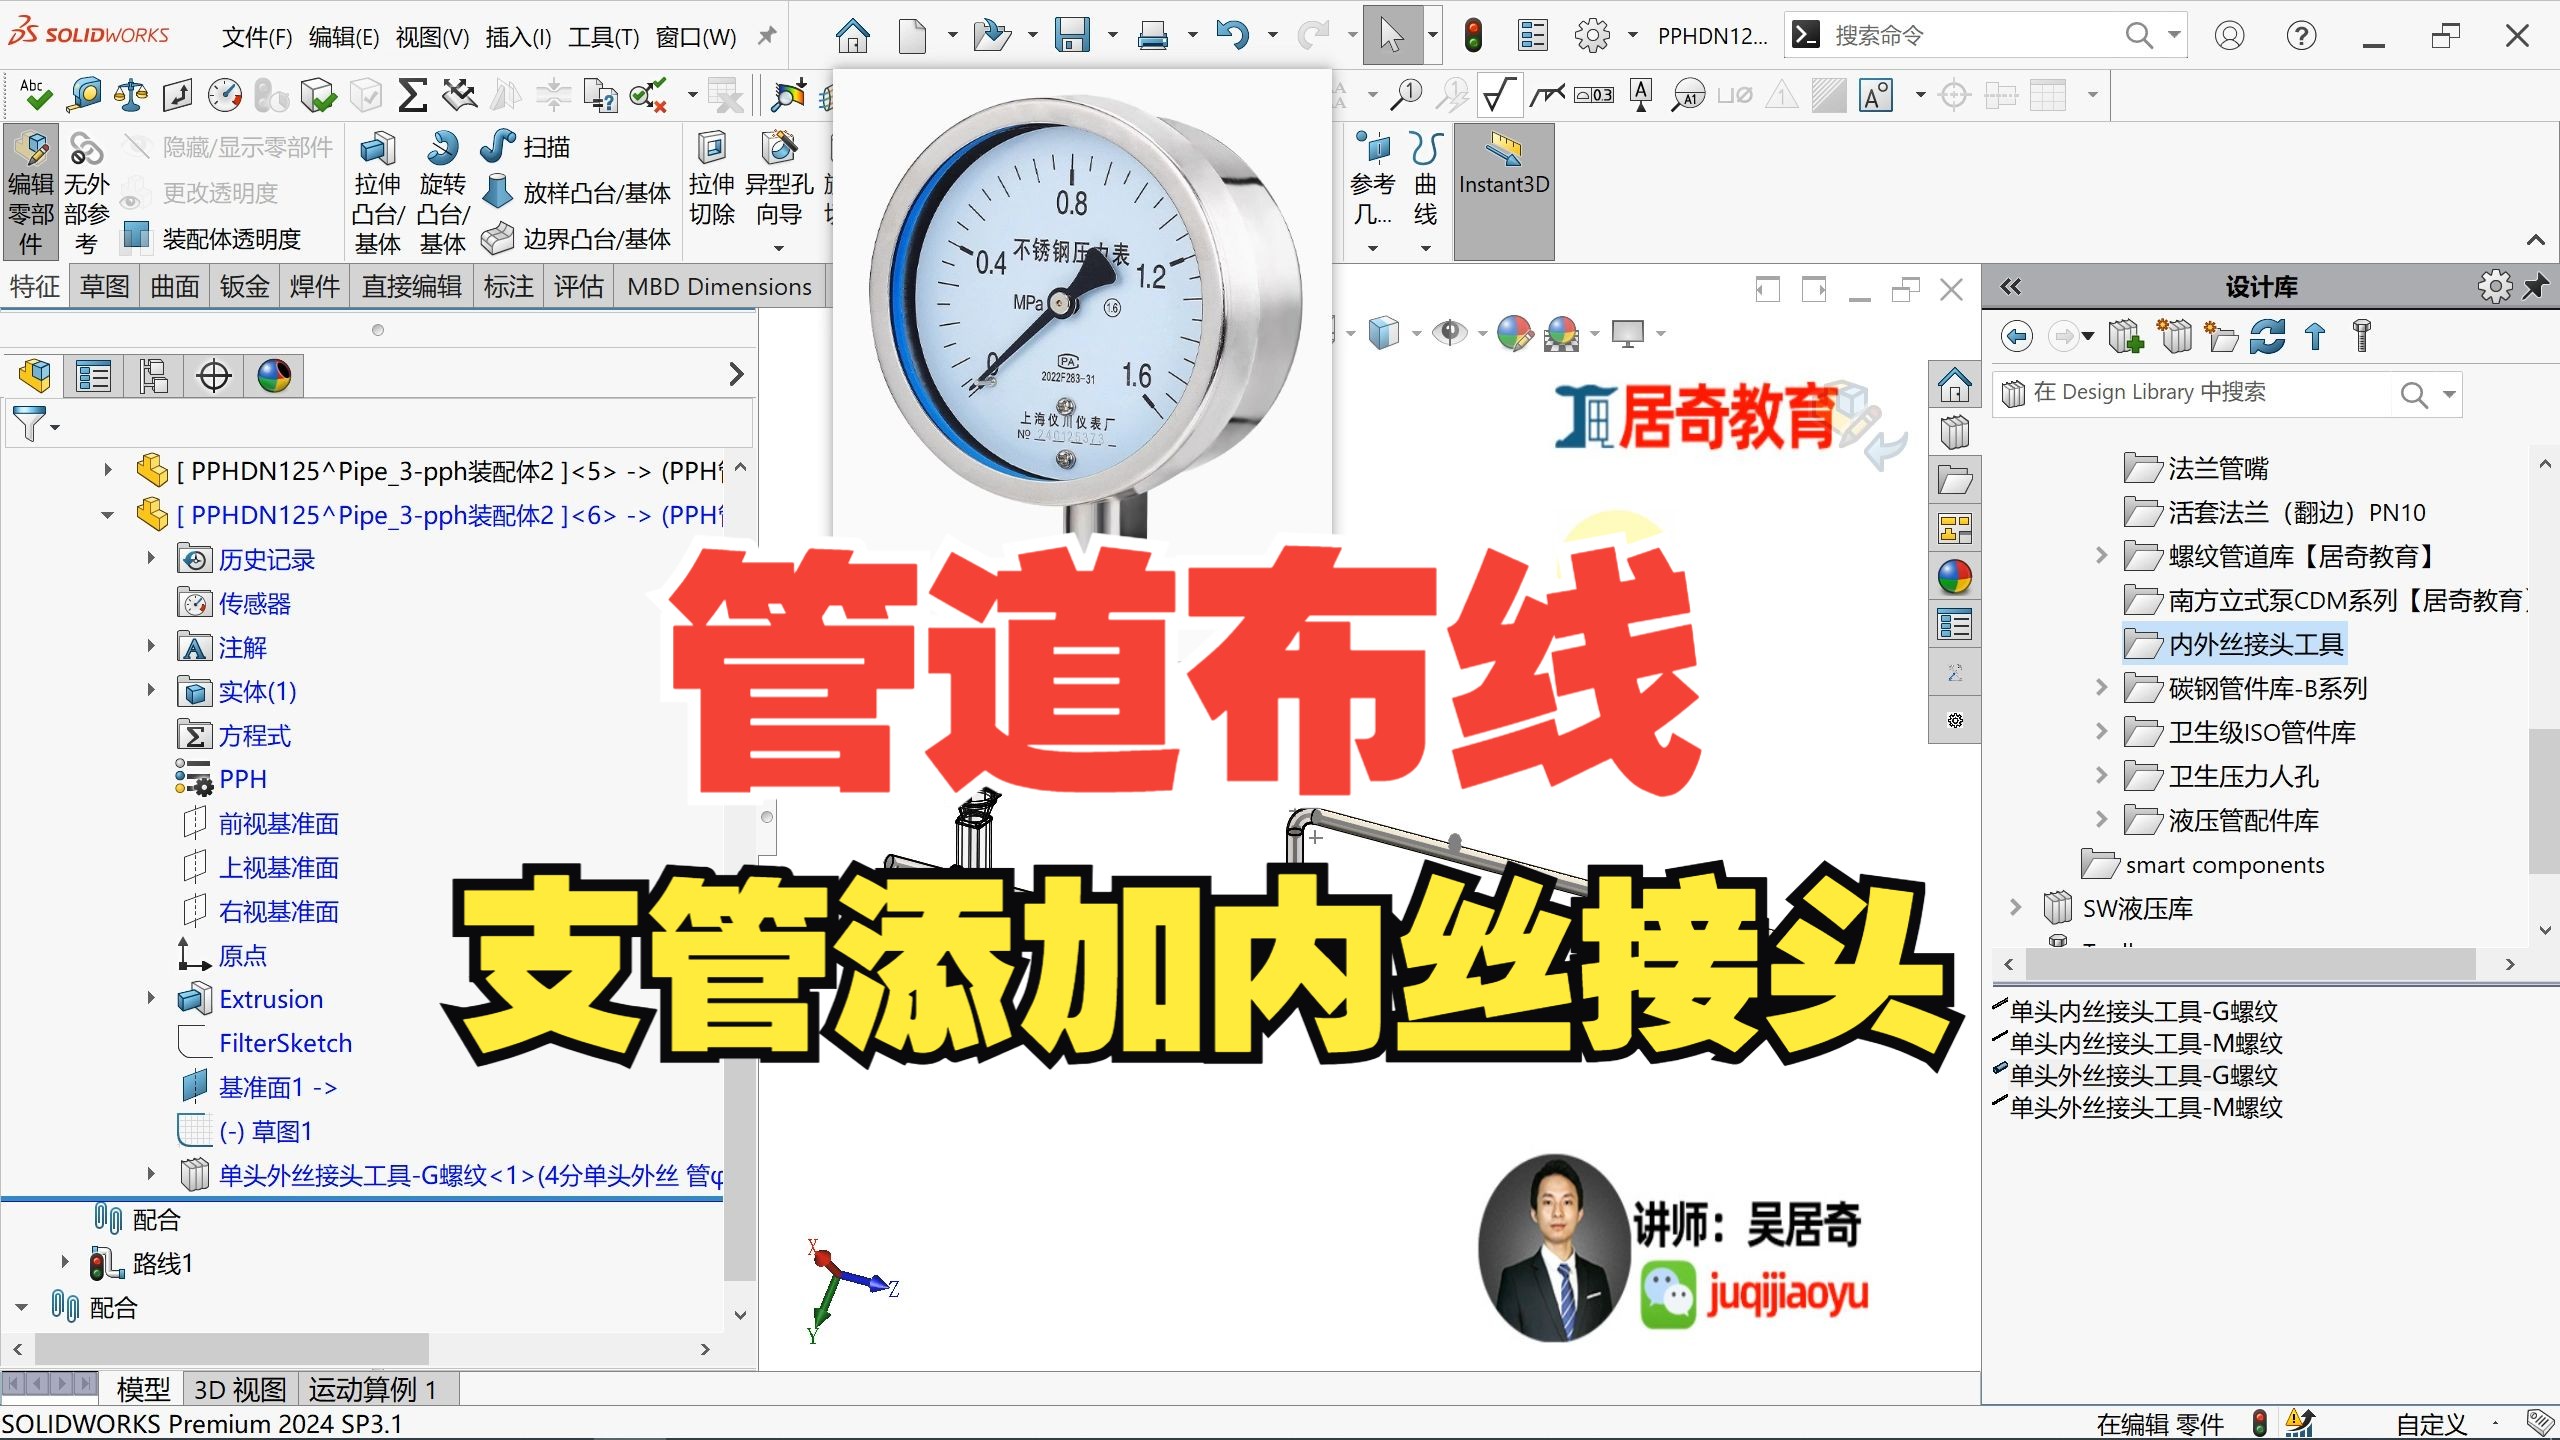This screenshot has height=1440, width=2560.
Task: Click the Rebuild traffic light icon
Action: click(1472, 36)
